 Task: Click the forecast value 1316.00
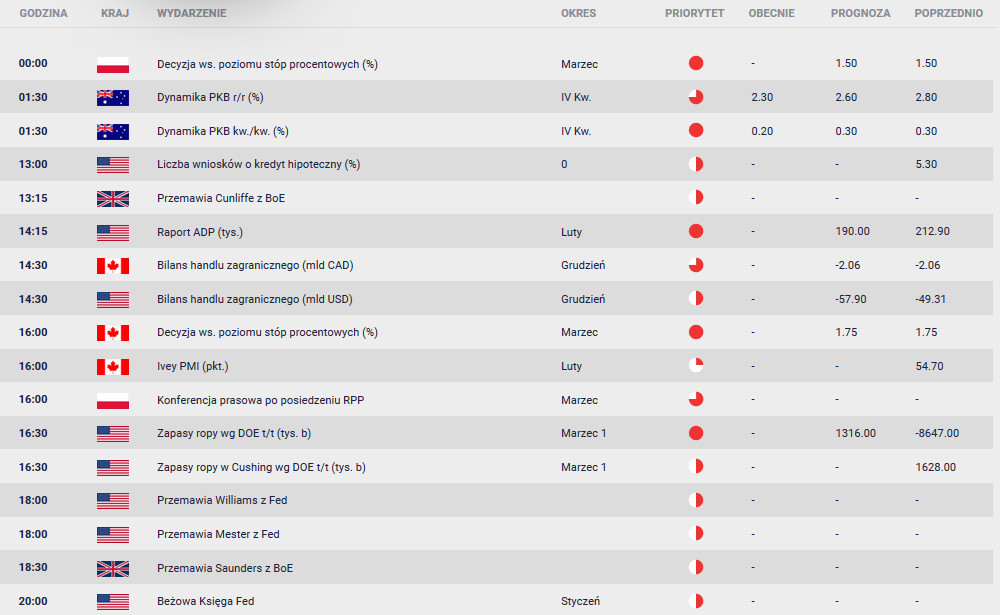[855, 433]
